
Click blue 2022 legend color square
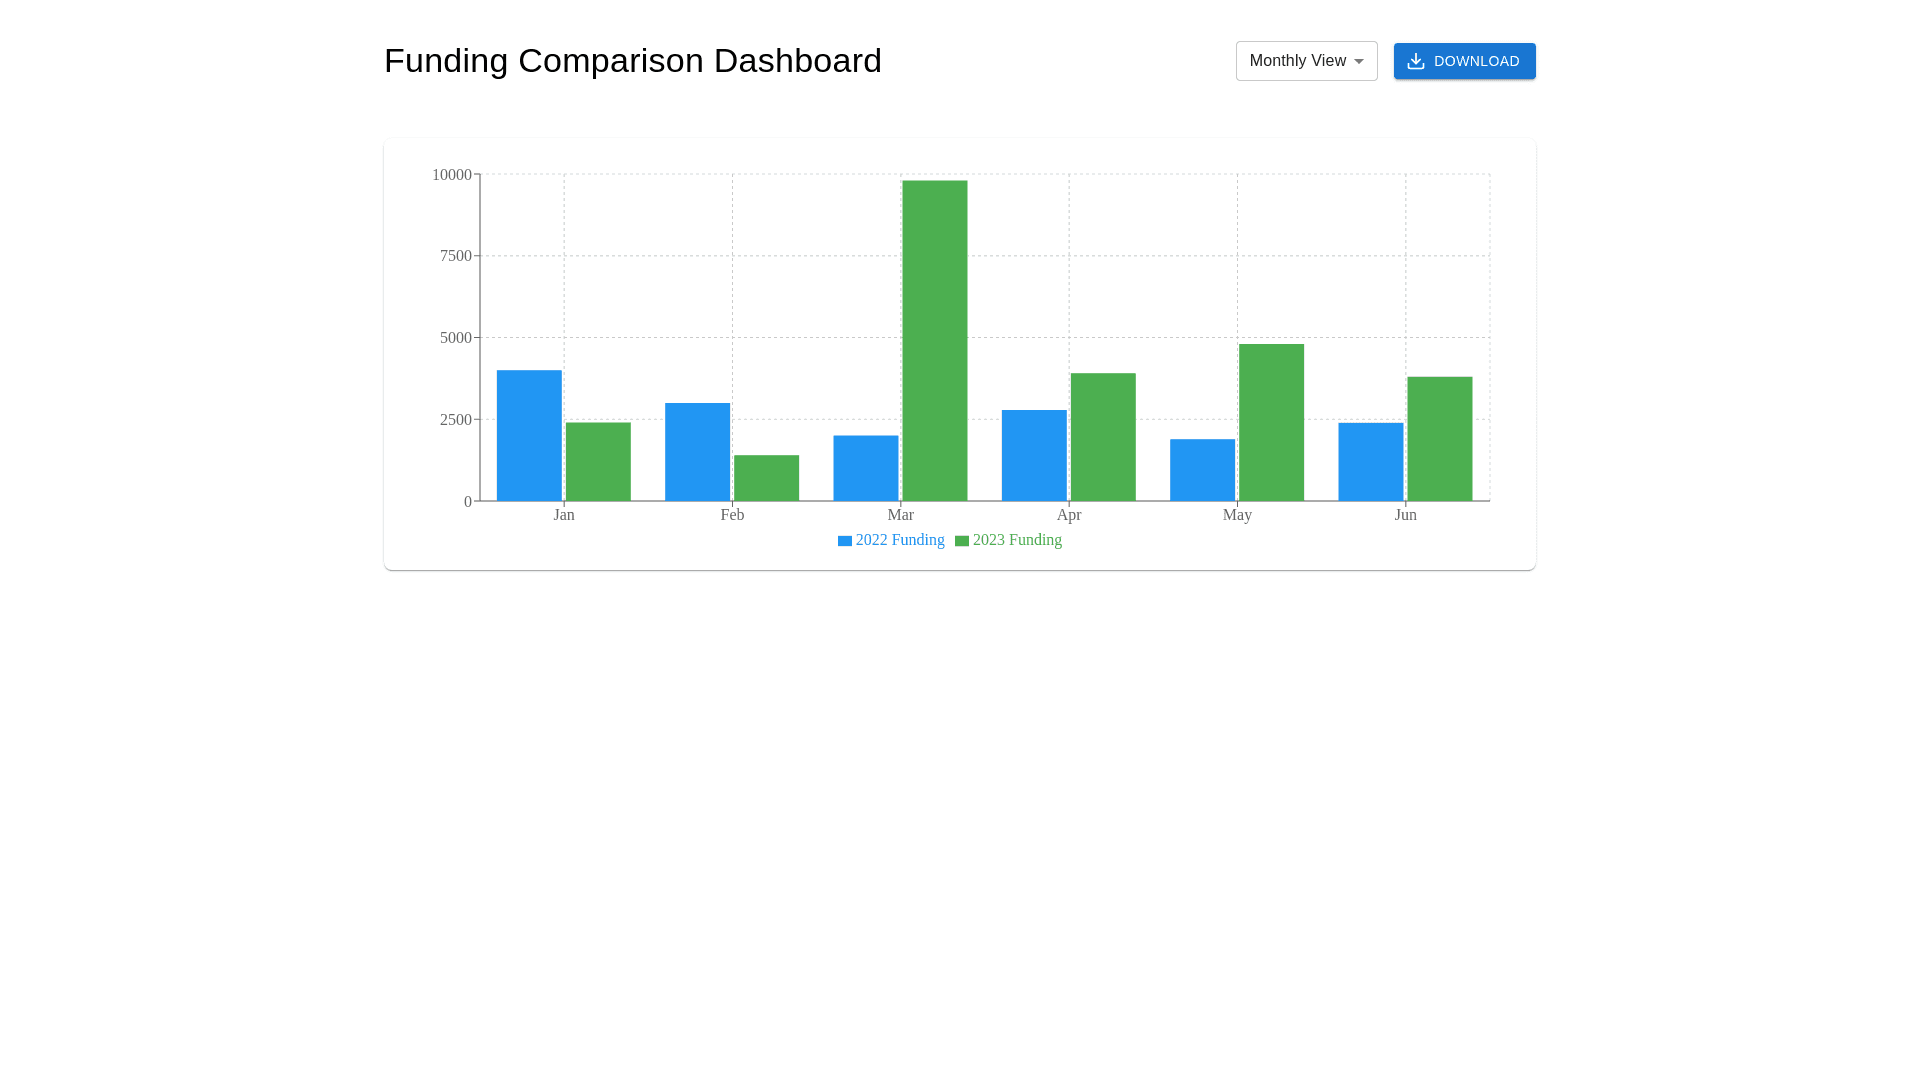coord(845,541)
